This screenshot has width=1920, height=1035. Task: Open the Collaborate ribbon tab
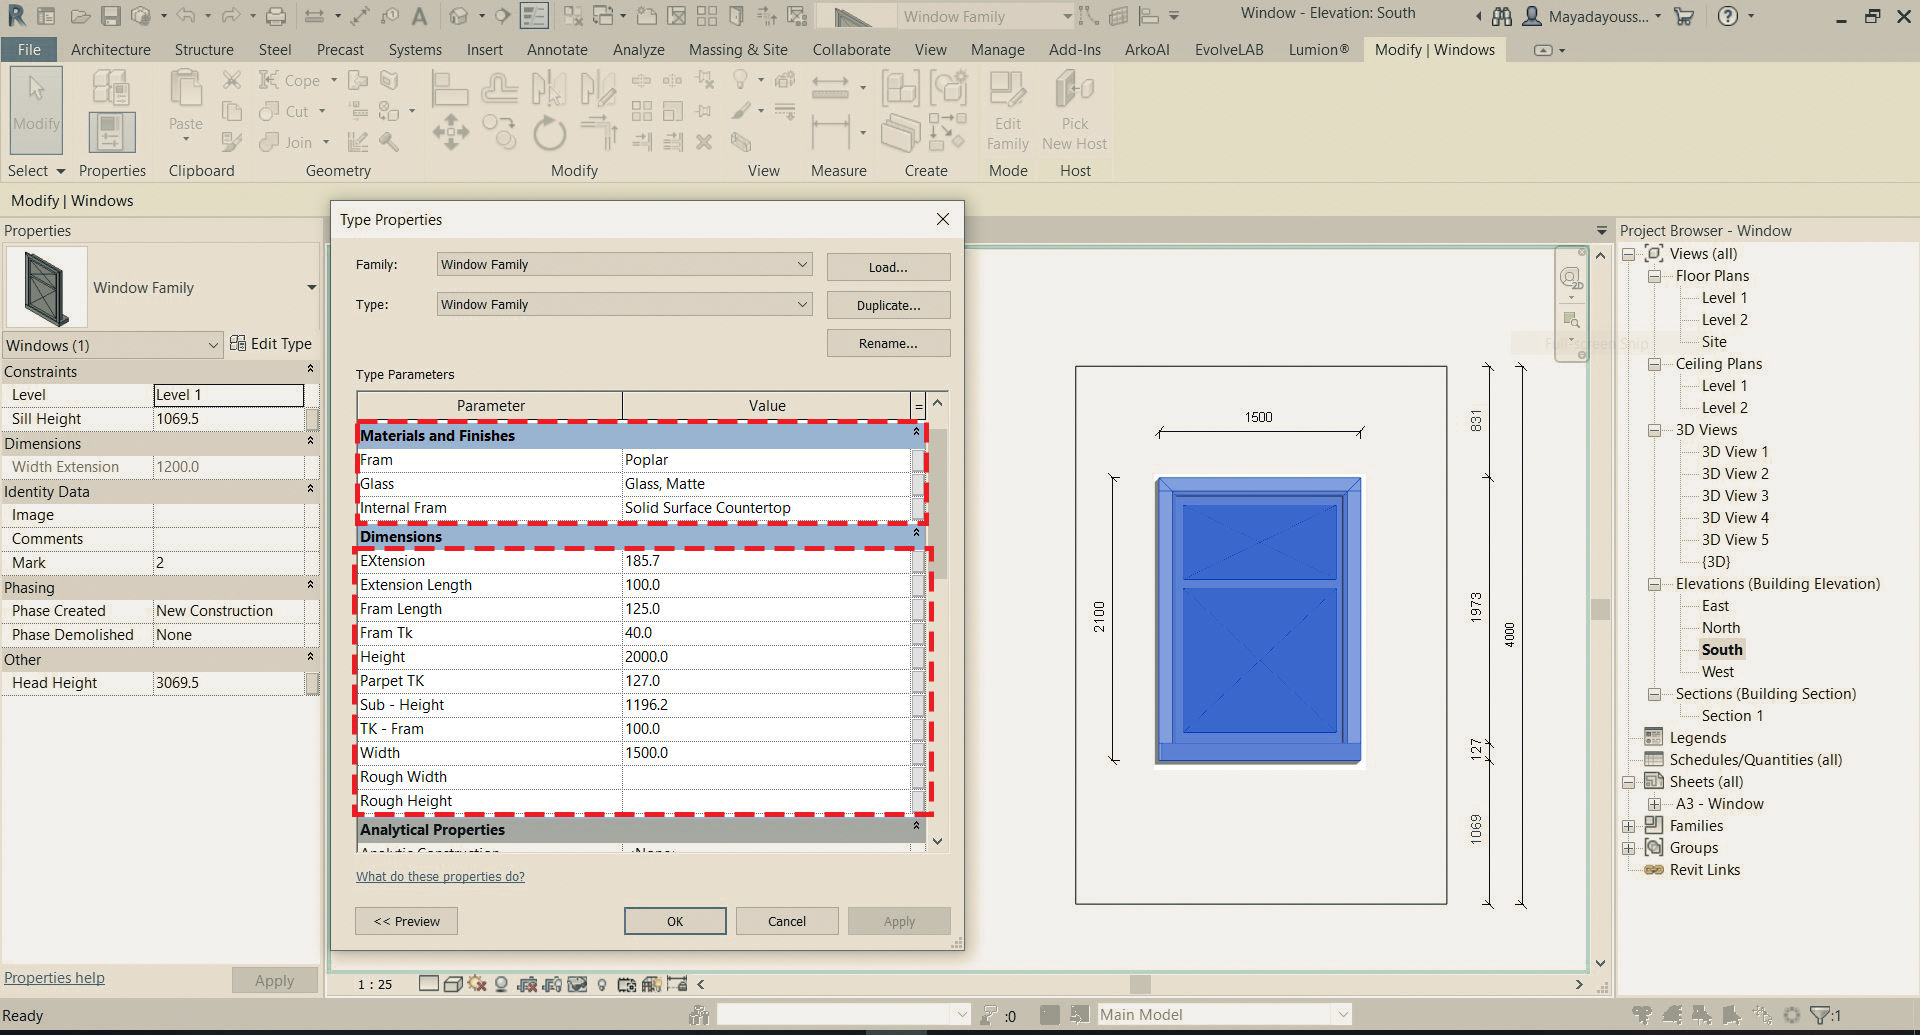(x=851, y=50)
